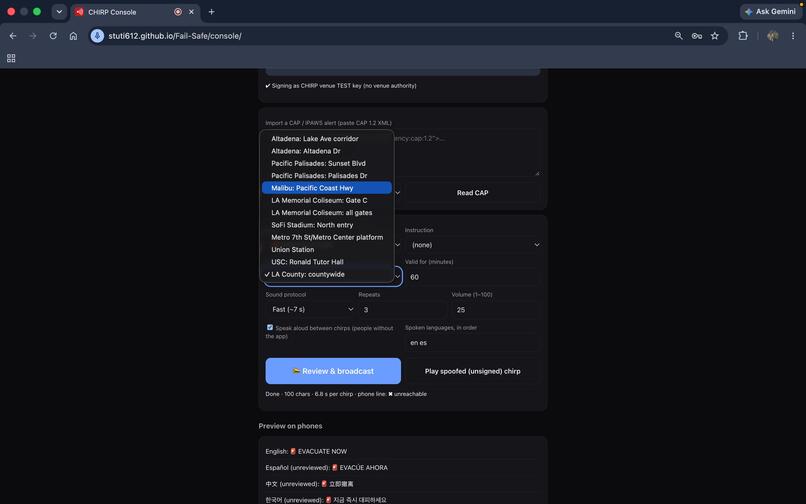Click Play spoofed (unsigned) chirp
Image resolution: width=806 pixels, height=504 pixels.
coord(472,371)
